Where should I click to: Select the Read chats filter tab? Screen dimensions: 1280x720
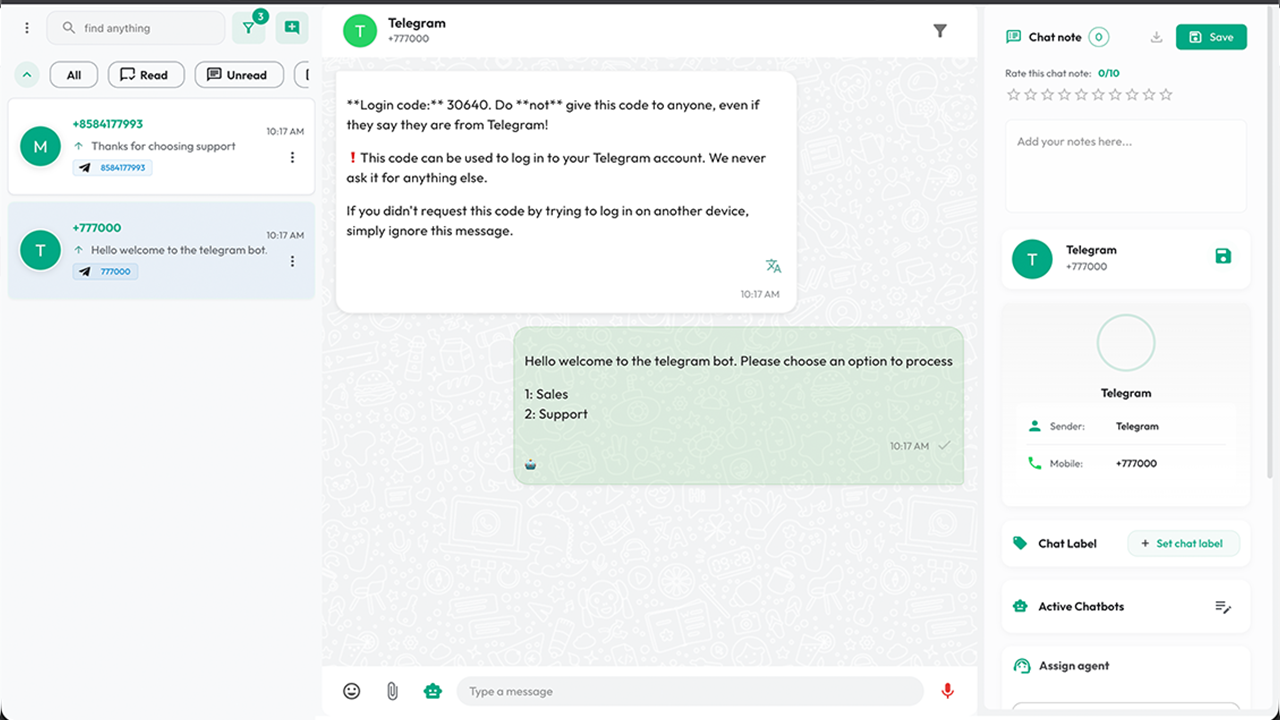point(146,75)
